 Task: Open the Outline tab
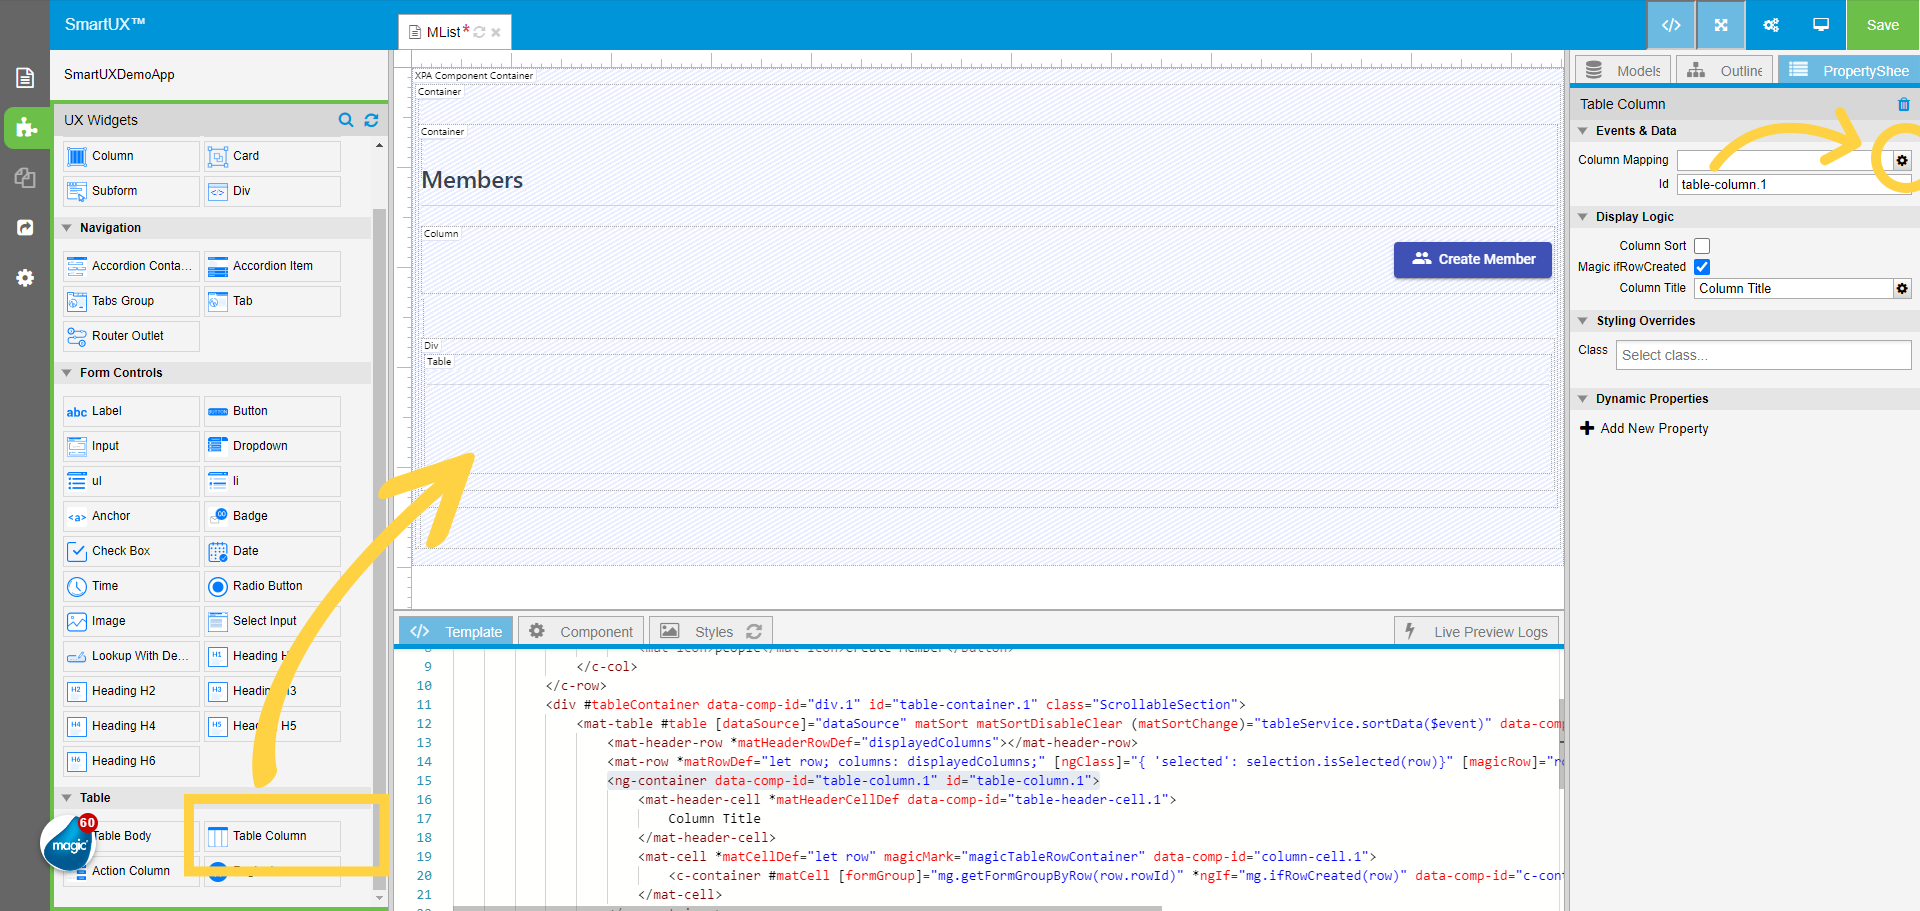(1725, 71)
